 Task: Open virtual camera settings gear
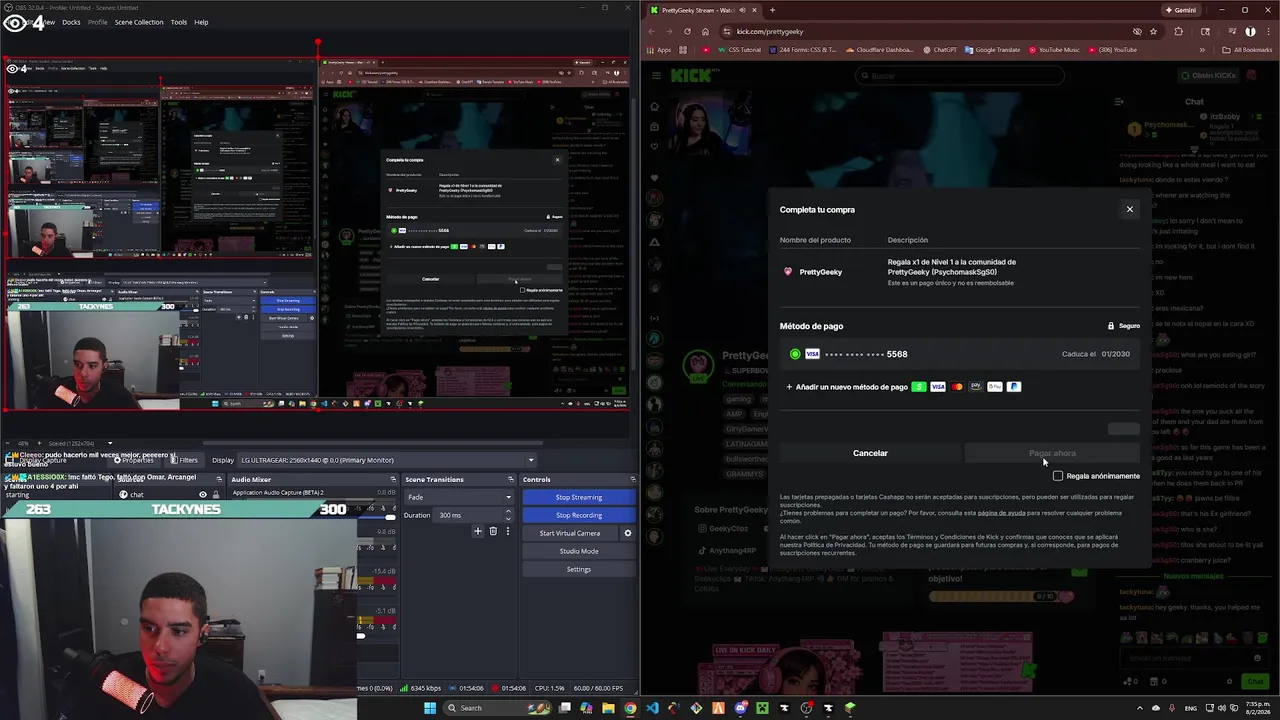pyautogui.click(x=628, y=533)
